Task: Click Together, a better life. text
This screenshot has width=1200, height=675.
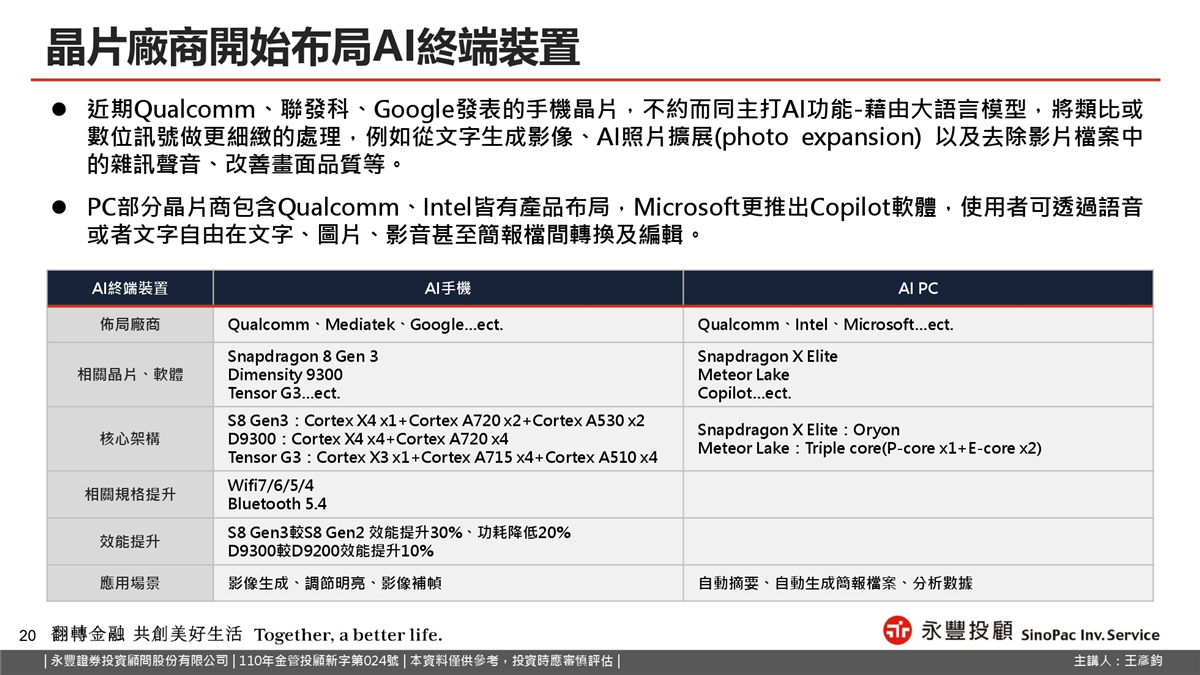Action: point(348,635)
